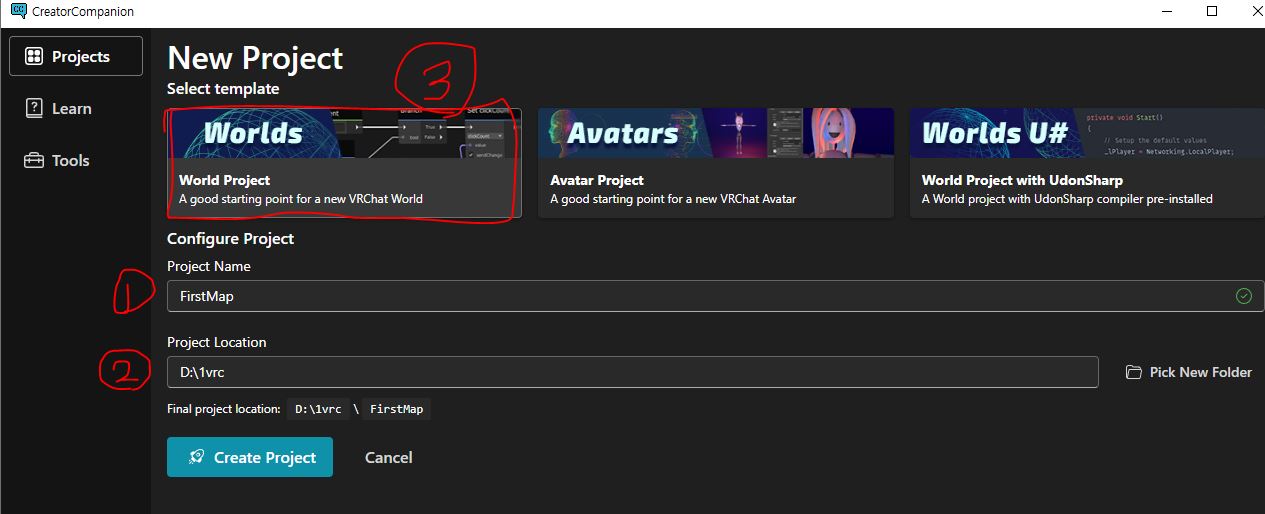Maximize the CreatorCompanion window
This screenshot has width=1265, height=514.
(x=1212, y=11)
